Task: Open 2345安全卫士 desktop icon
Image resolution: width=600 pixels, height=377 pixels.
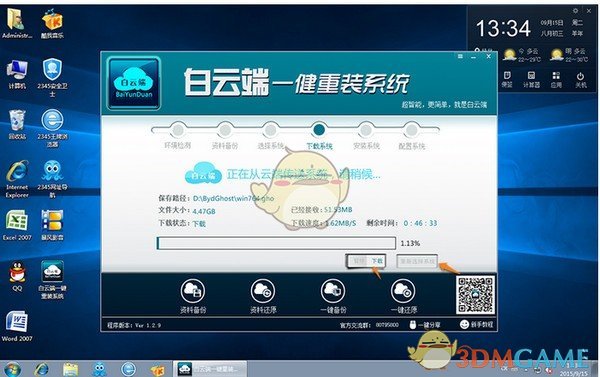Action: point(52,78)
